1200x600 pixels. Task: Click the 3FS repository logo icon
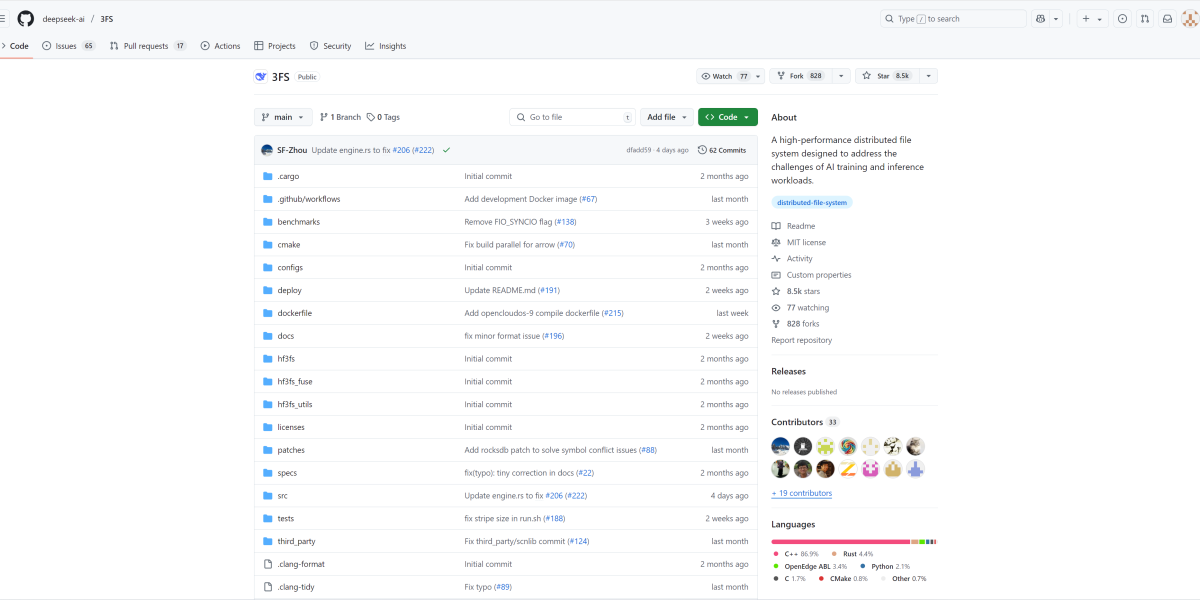pos(261,76)
